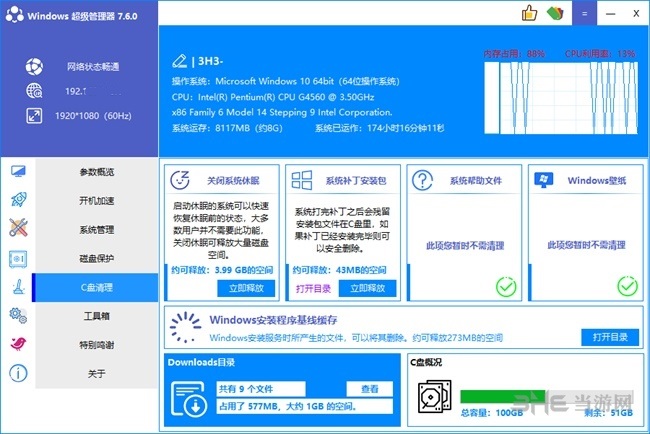Click the hard disk icon in C盘概况
Viewport: 650px width, 434px height.
tap(434, 396)
